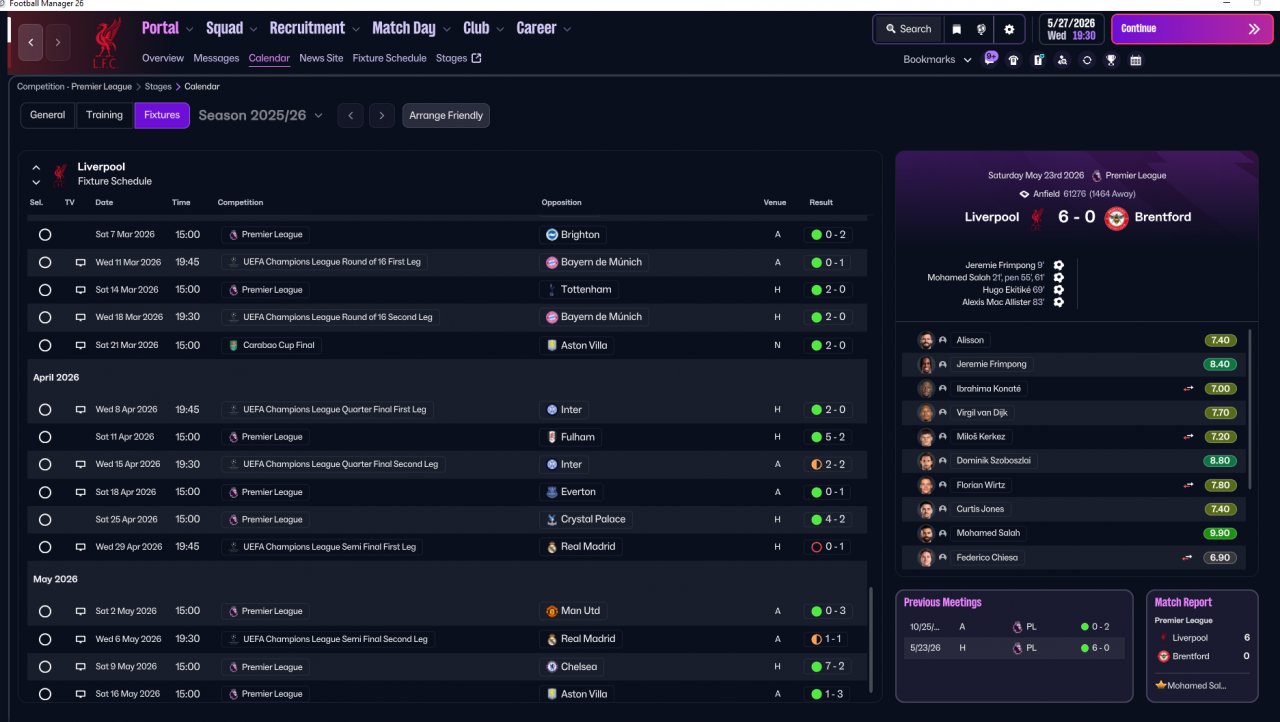
Task: Click the TV icon on the Tottenham row
Action: click(81, 290)
